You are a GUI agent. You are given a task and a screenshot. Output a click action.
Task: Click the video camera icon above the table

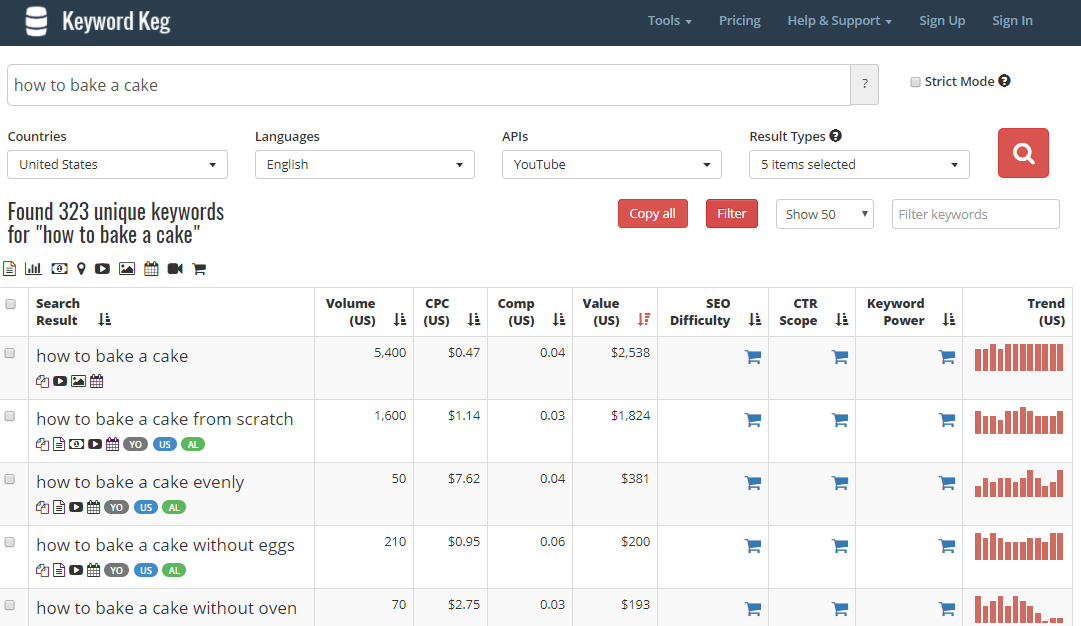point(175,268)
